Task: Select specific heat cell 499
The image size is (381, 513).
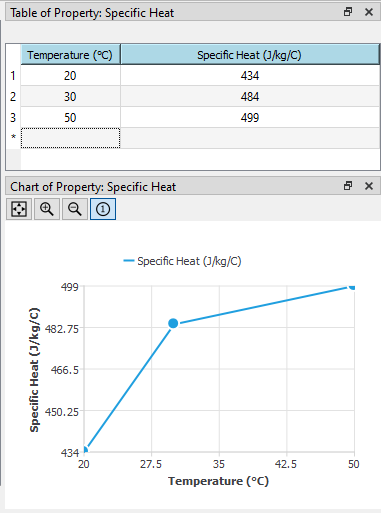Action: tap(250, 117)
